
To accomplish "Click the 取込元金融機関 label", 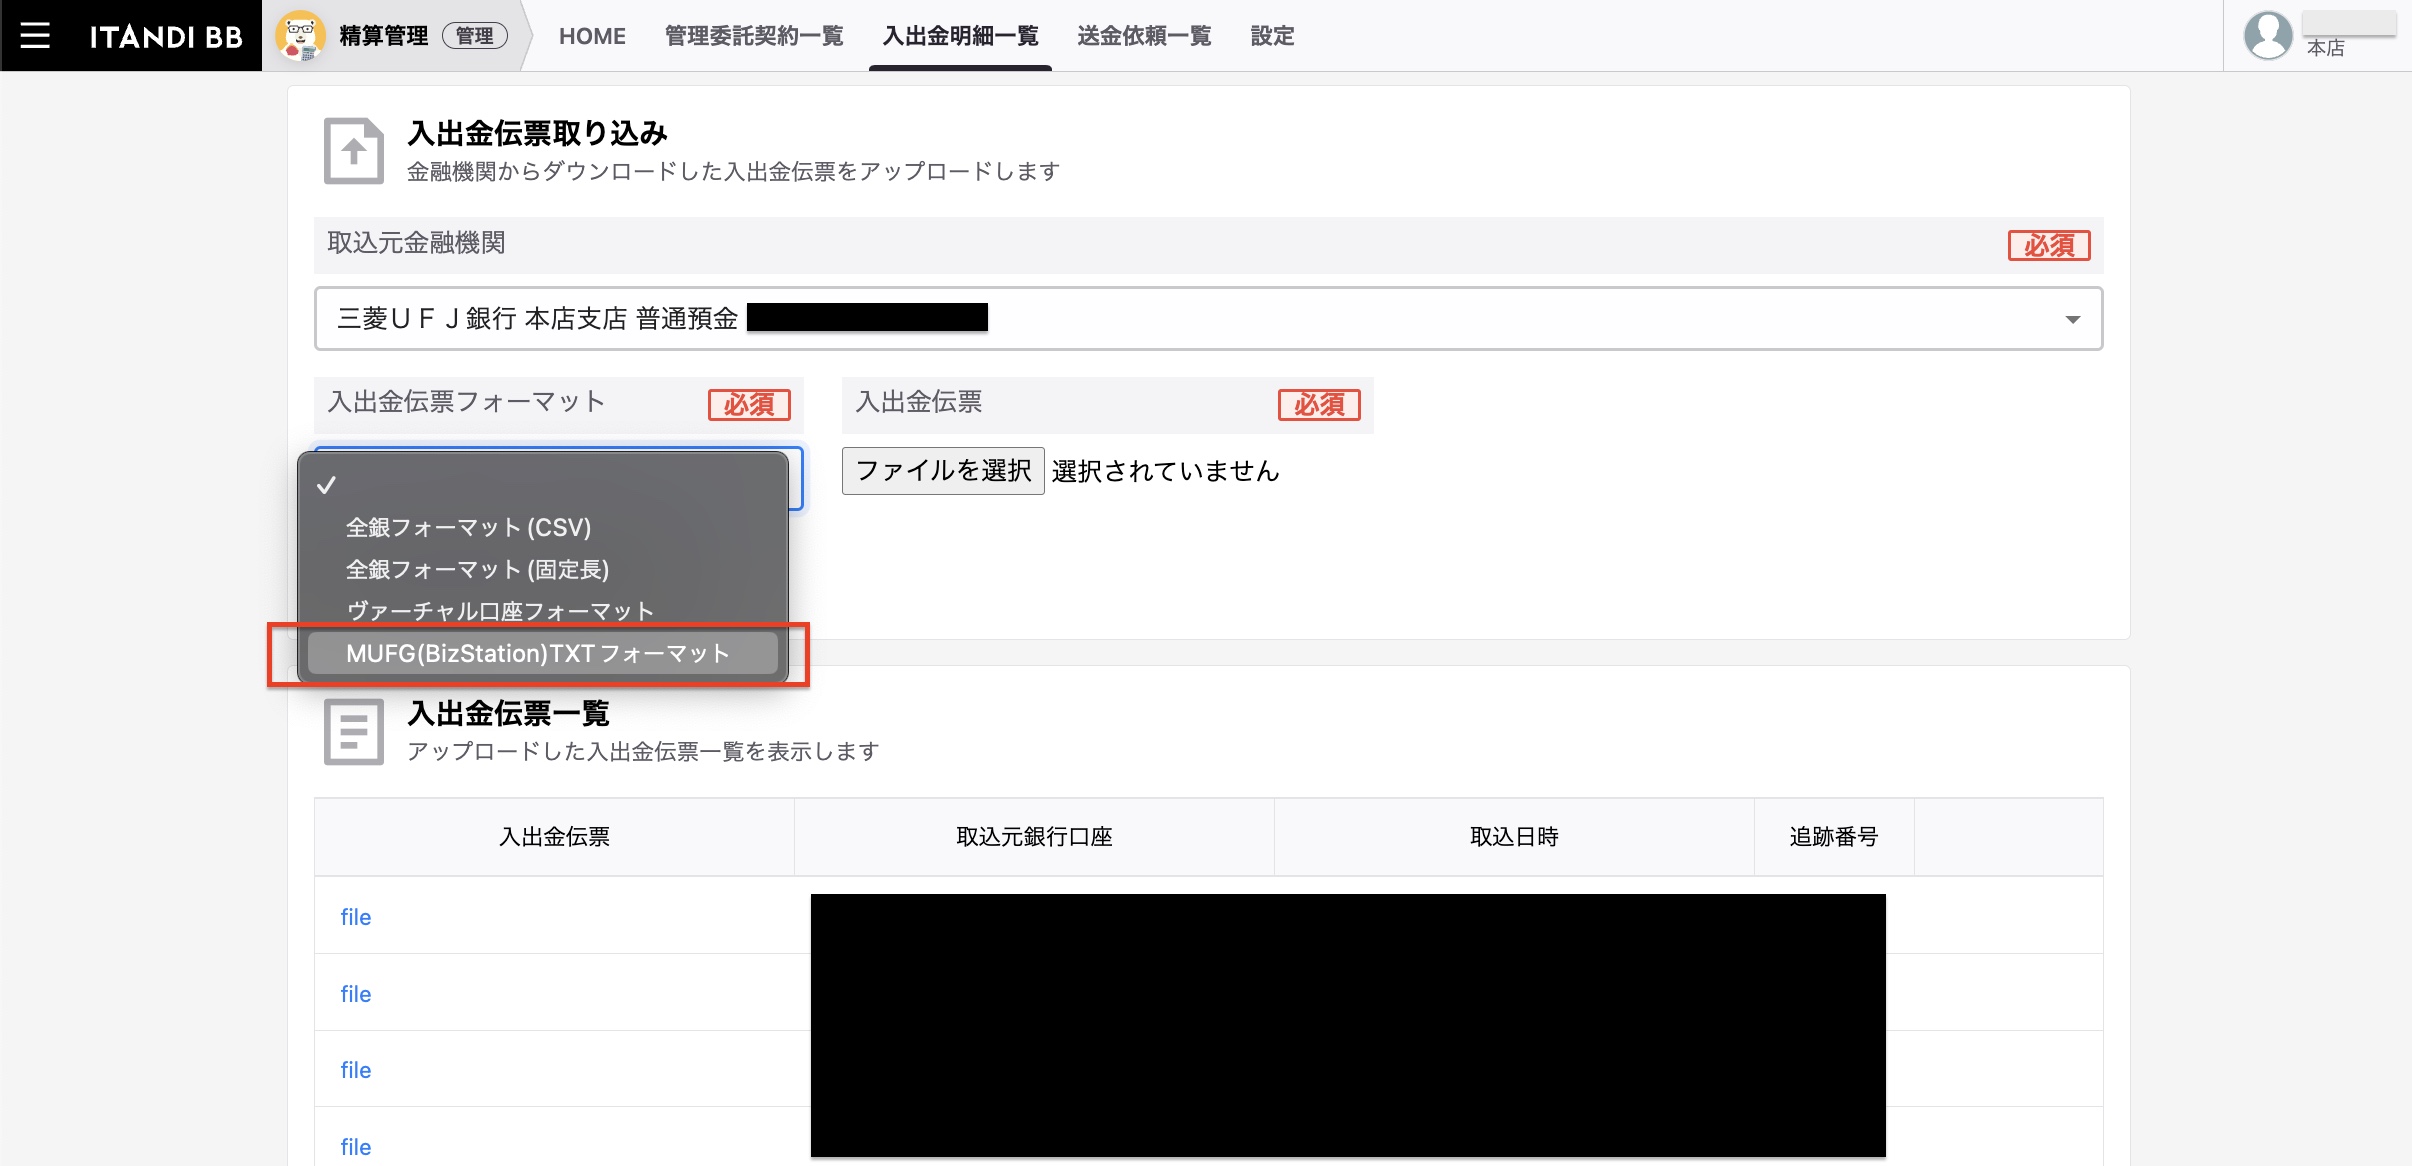I will [416, 243].
